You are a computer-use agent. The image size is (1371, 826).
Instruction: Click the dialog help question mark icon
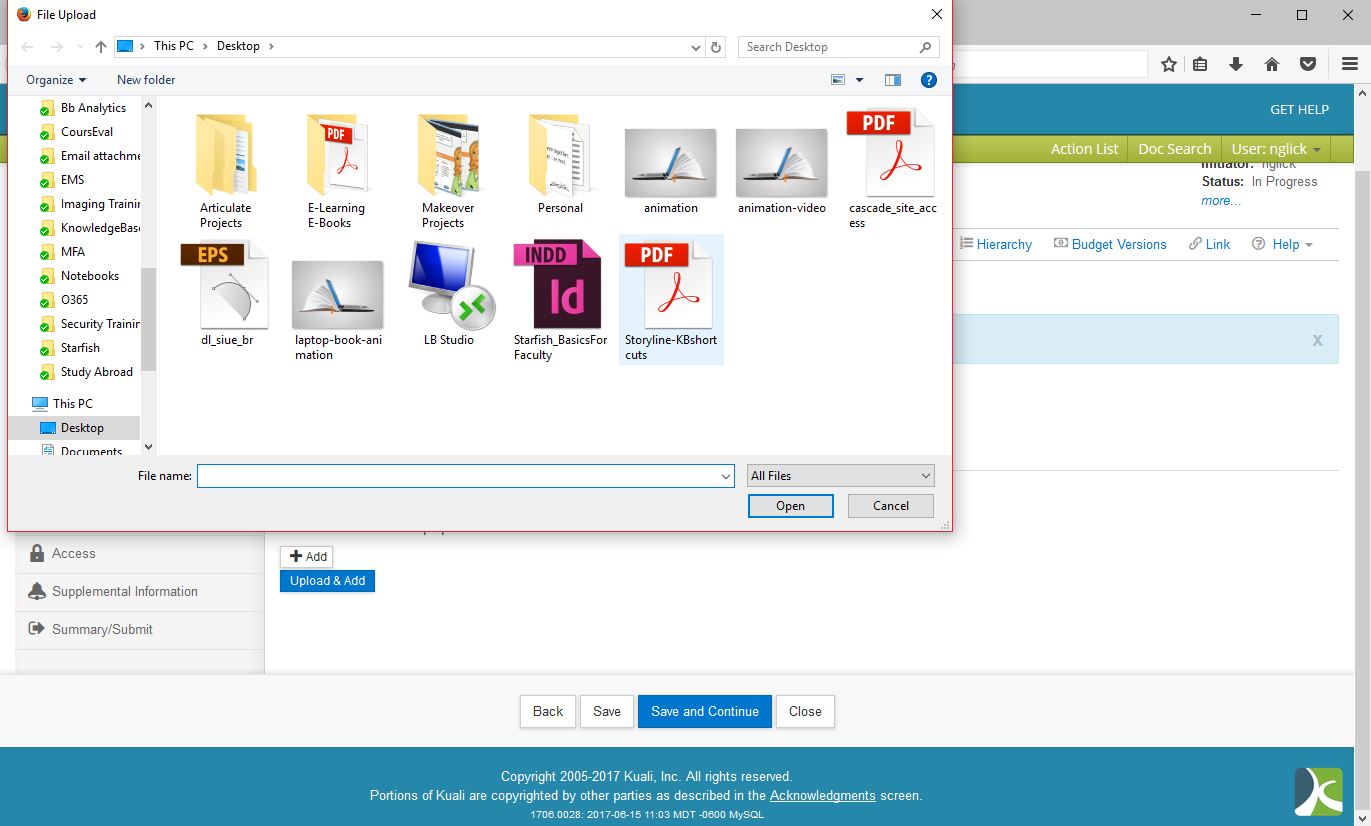click(x=928, y=80)
